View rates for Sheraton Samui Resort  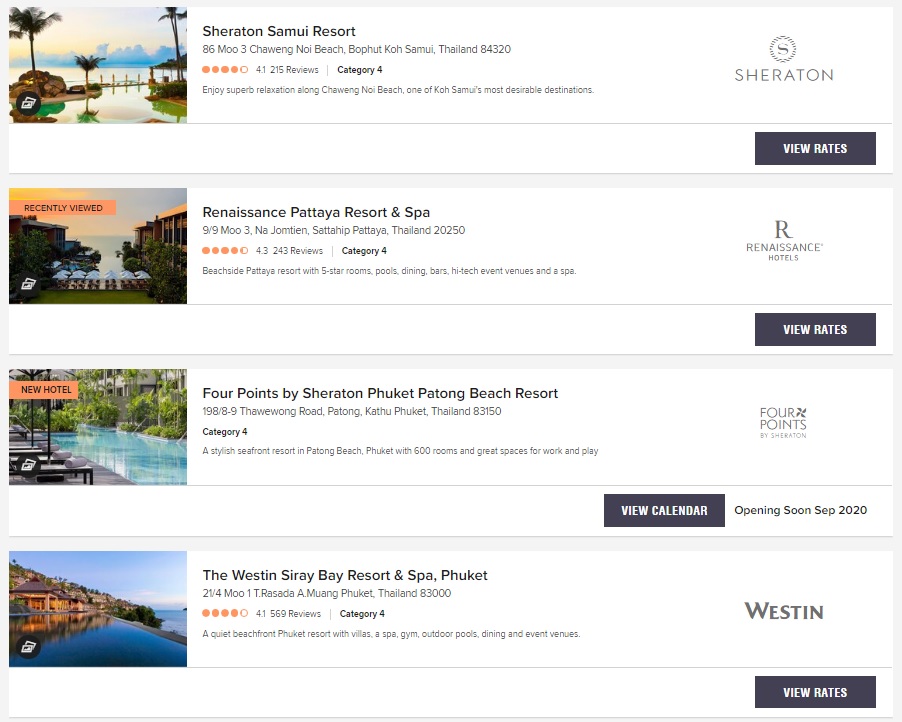(x=815, y=148)
